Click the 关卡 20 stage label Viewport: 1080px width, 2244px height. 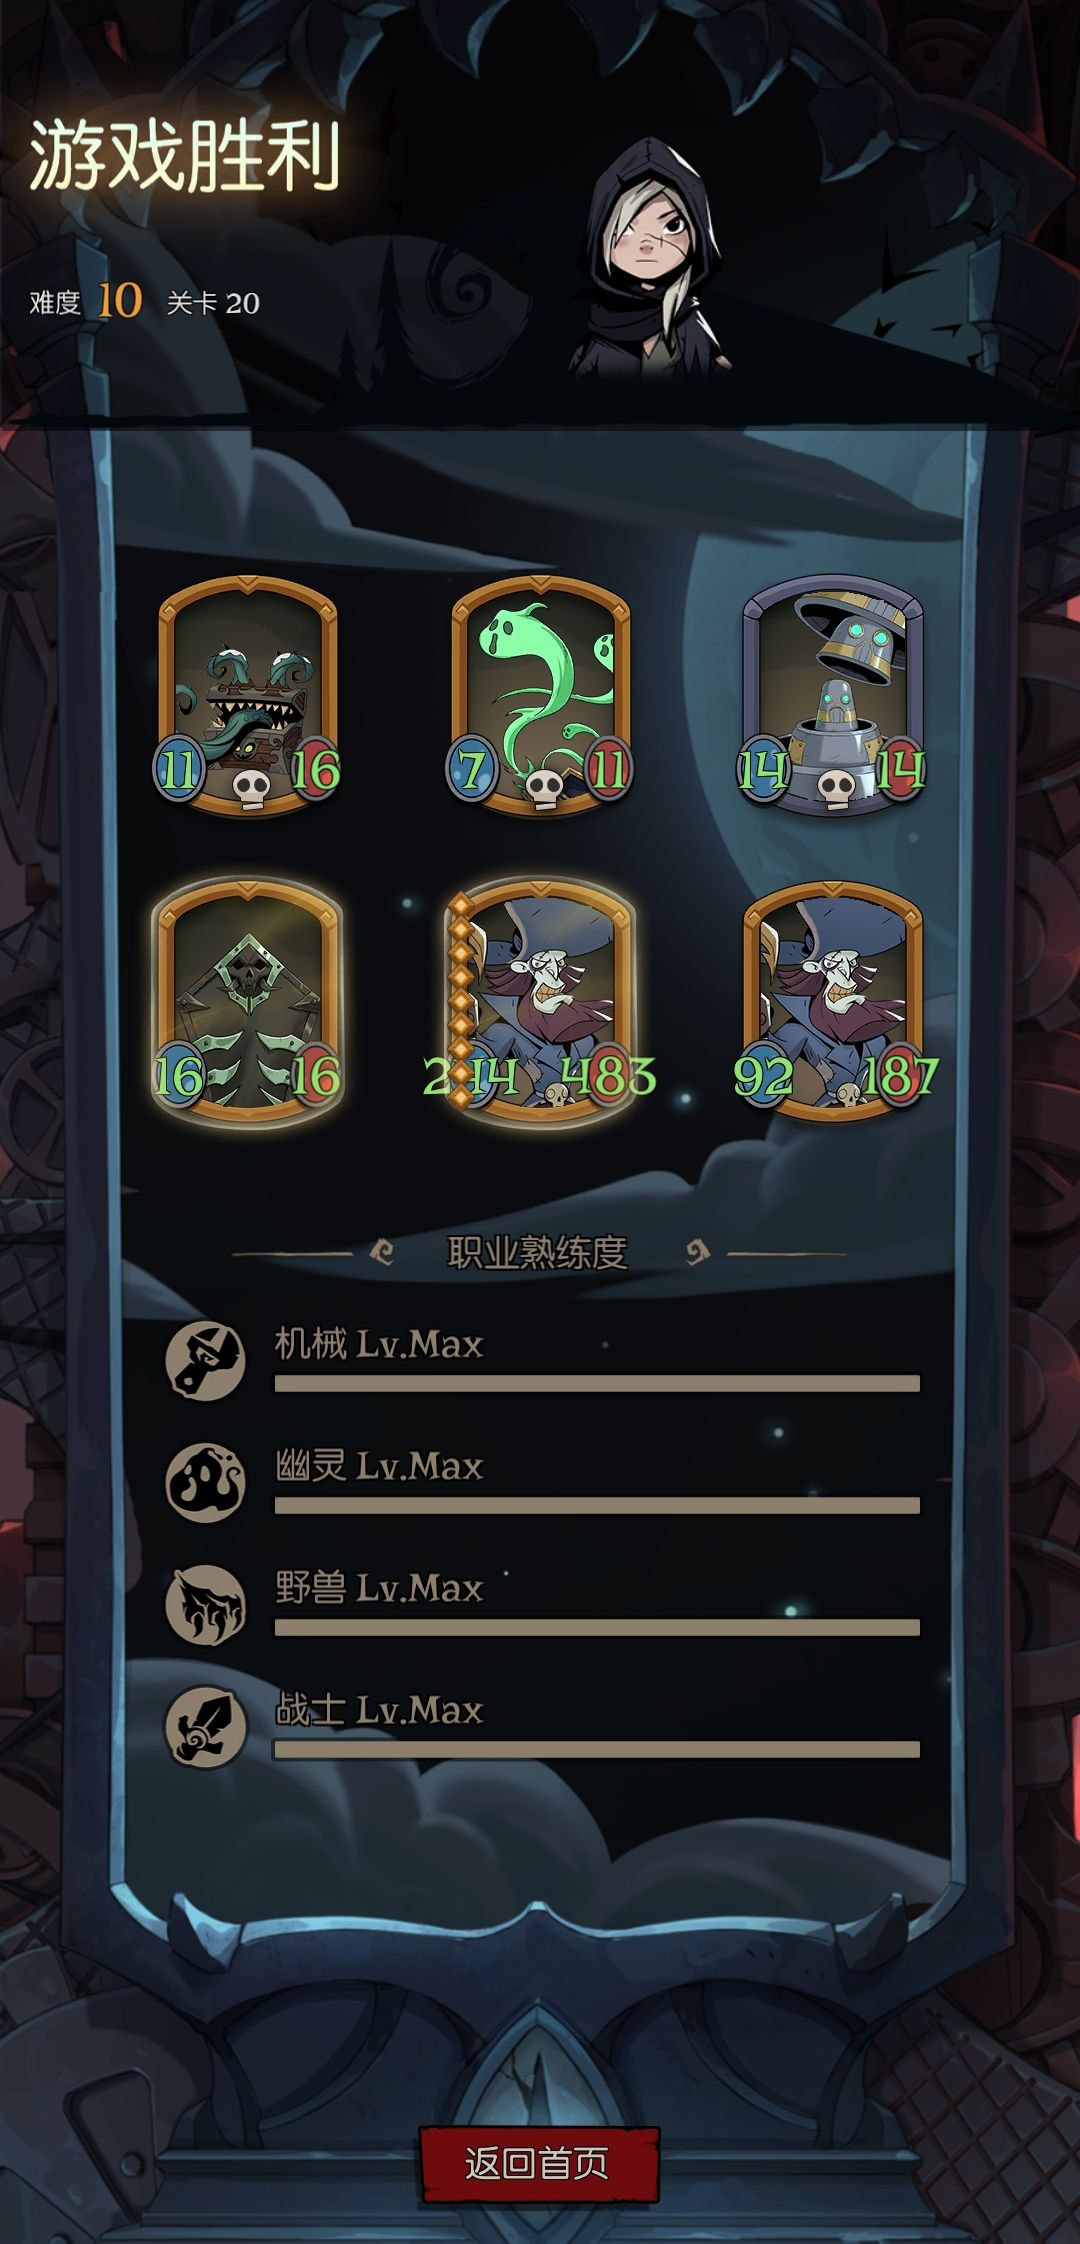tap(213, 303)
